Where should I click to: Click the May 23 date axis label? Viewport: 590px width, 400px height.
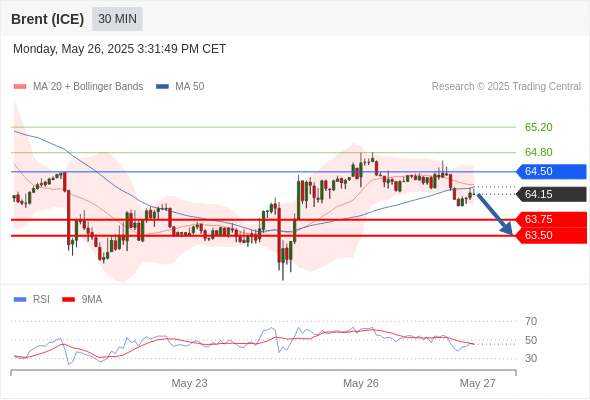pyautogui.click(x=189, y=383)
